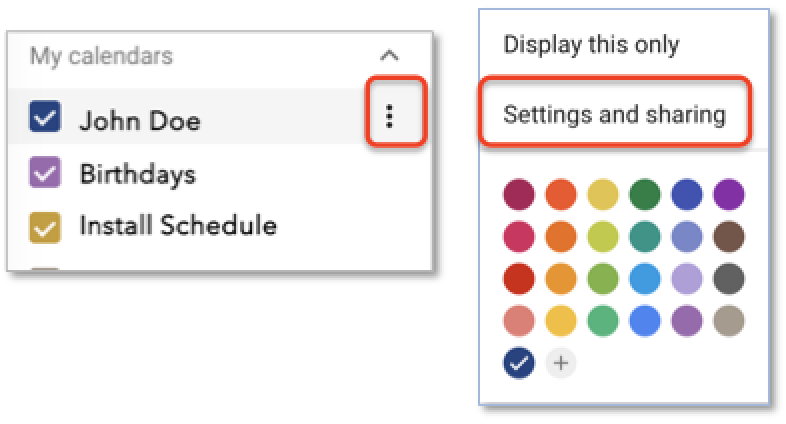786x424 pixels.
Task: Pick the selected navy blue checkmark swatch
Action: (x=519, y=362)
